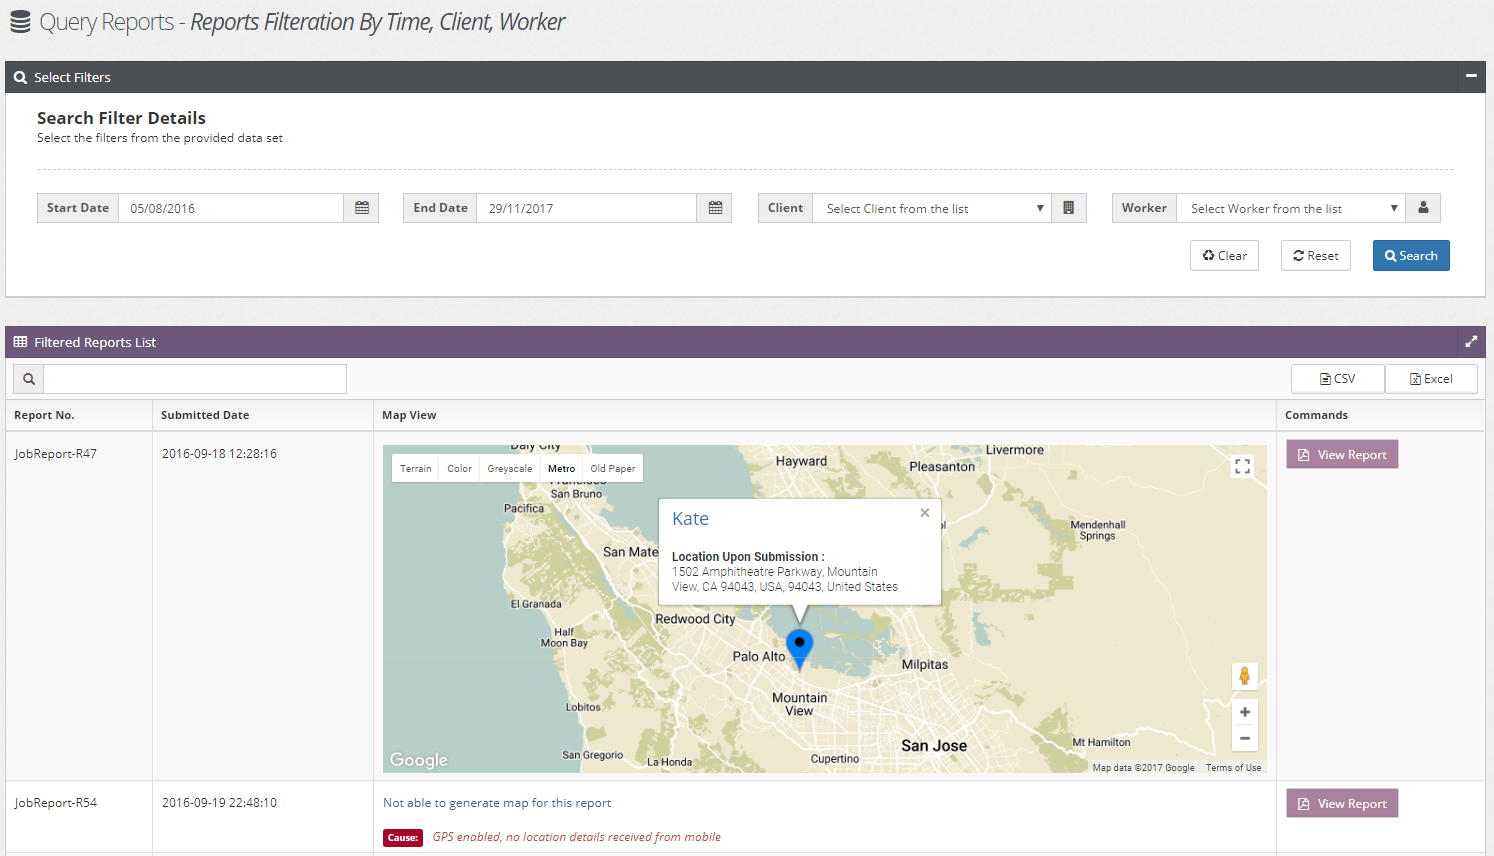Click the Filtered Reports List header title
This screenshot has width=1494, height=856.
point(95,342)
